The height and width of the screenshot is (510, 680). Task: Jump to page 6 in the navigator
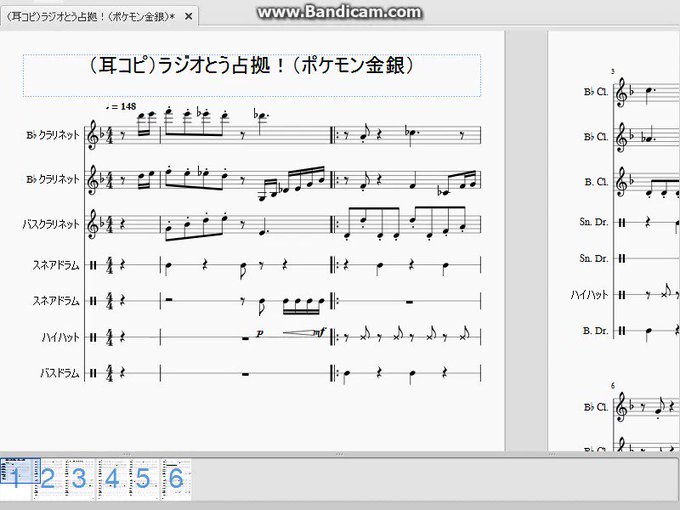[x=176, y=479]
